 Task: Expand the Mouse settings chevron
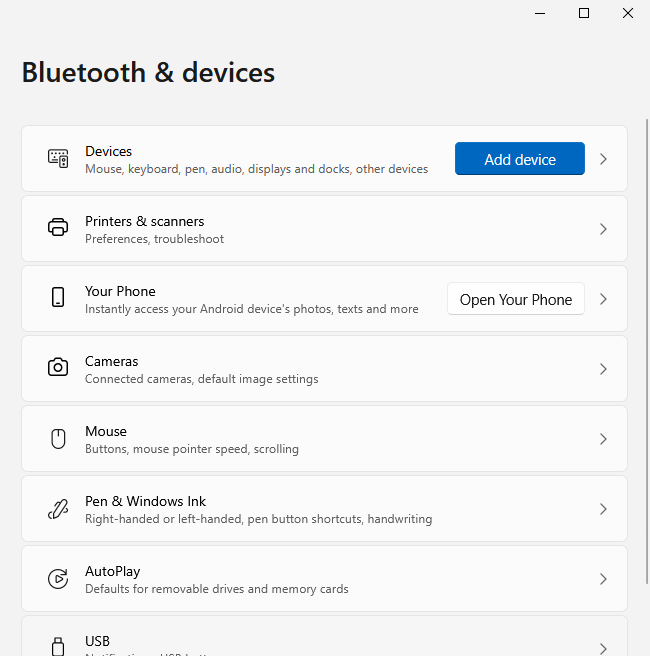603,439
